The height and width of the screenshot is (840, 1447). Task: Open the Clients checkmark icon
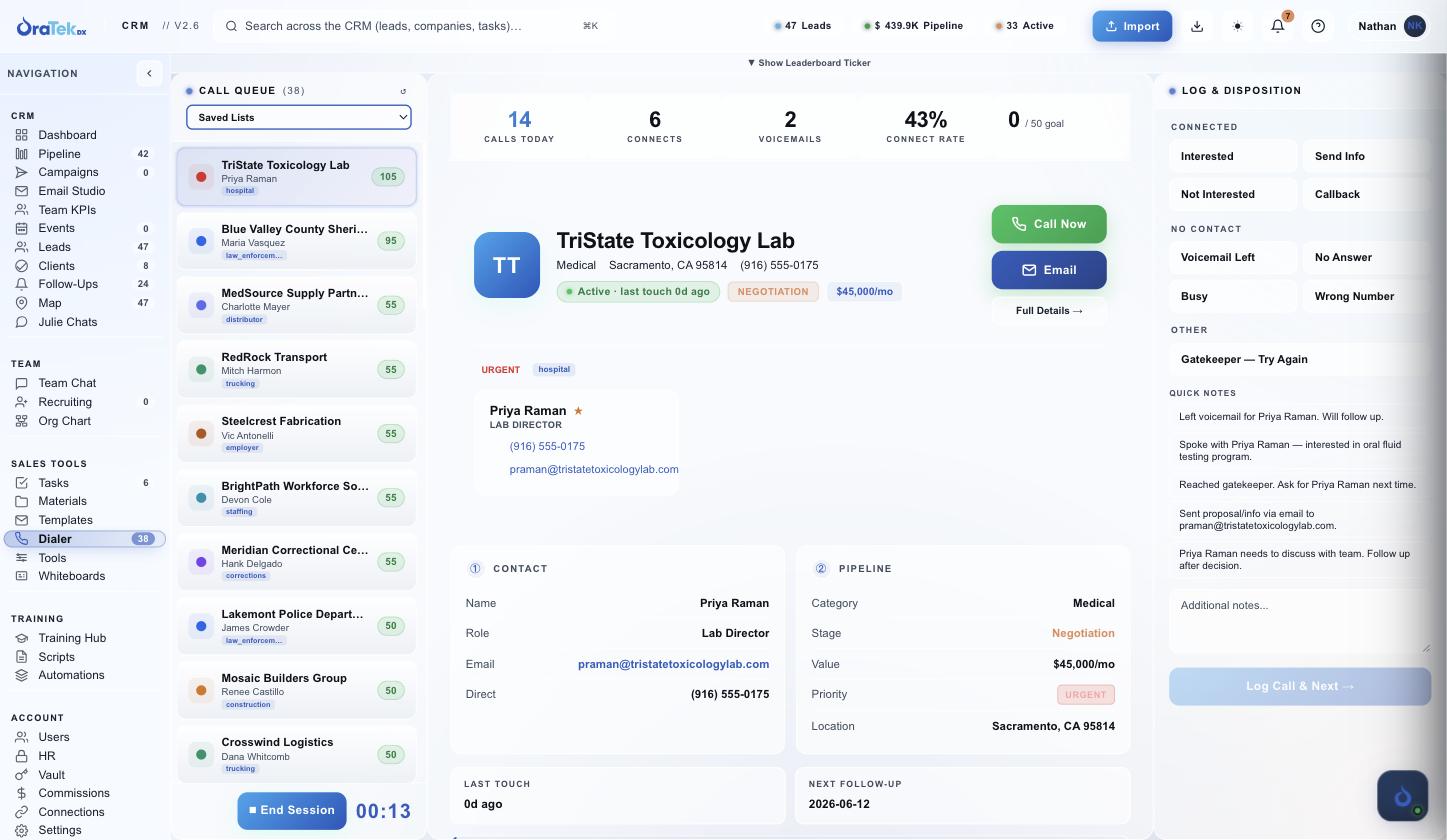pyautogui.click(x=21, y=266)
